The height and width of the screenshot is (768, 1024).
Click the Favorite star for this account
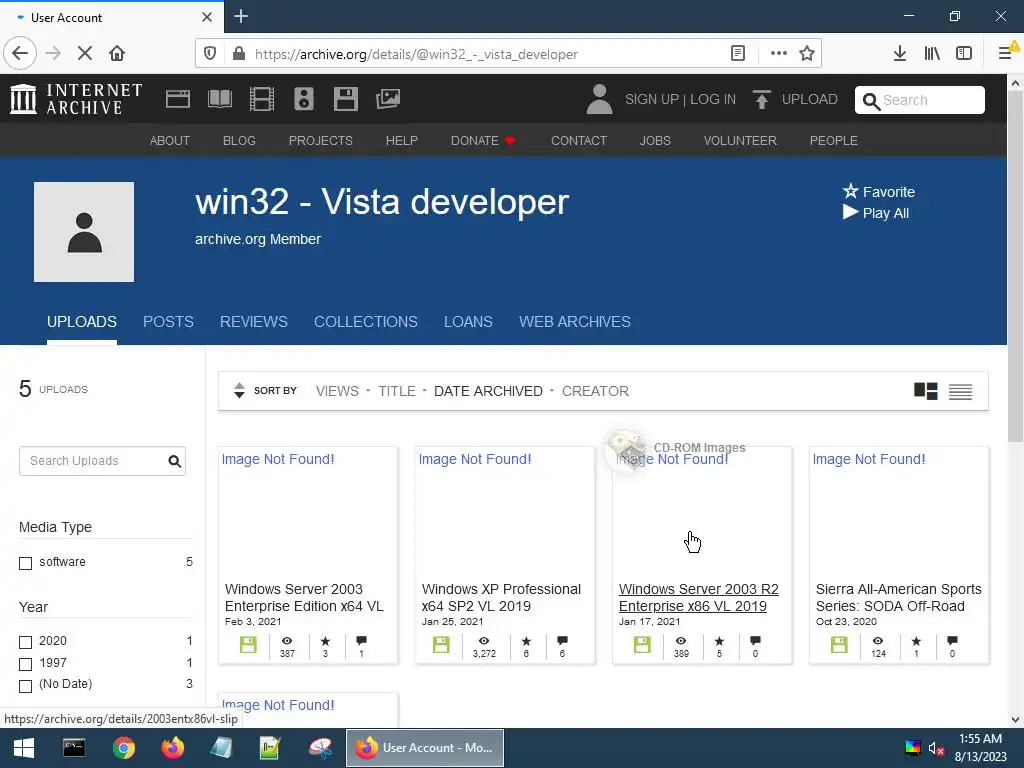click(x=850, y=191)
